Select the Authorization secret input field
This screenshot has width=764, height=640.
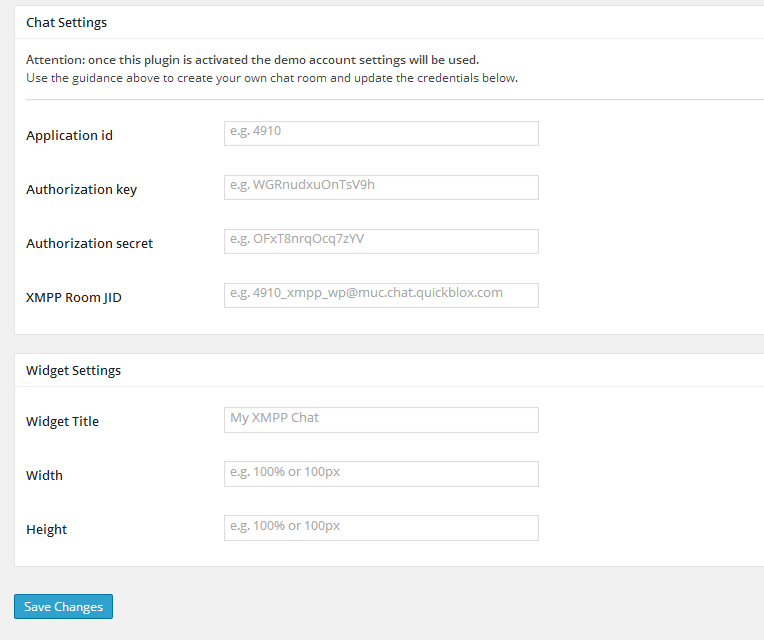pos(381,241)
